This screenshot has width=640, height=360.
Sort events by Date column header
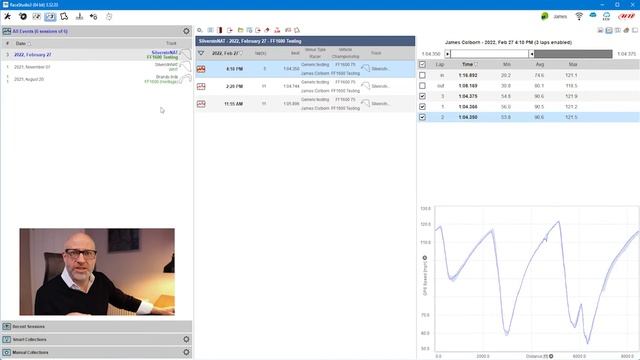(x=21, y=43)
